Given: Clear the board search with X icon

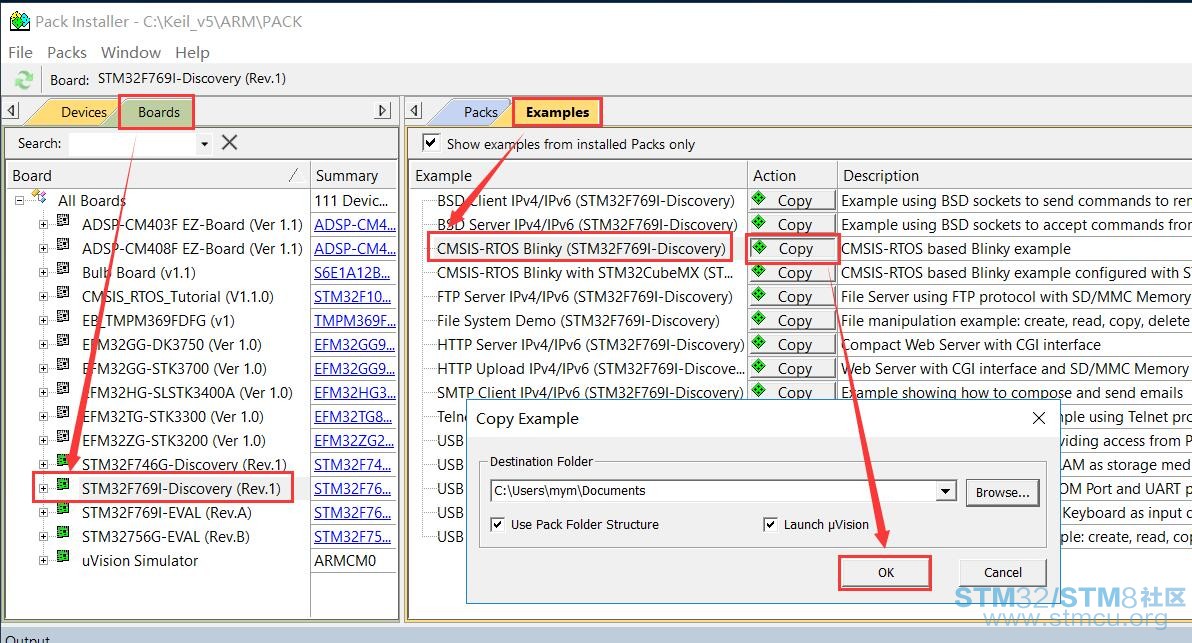Looking at the screenshot, I should (230, 143).
